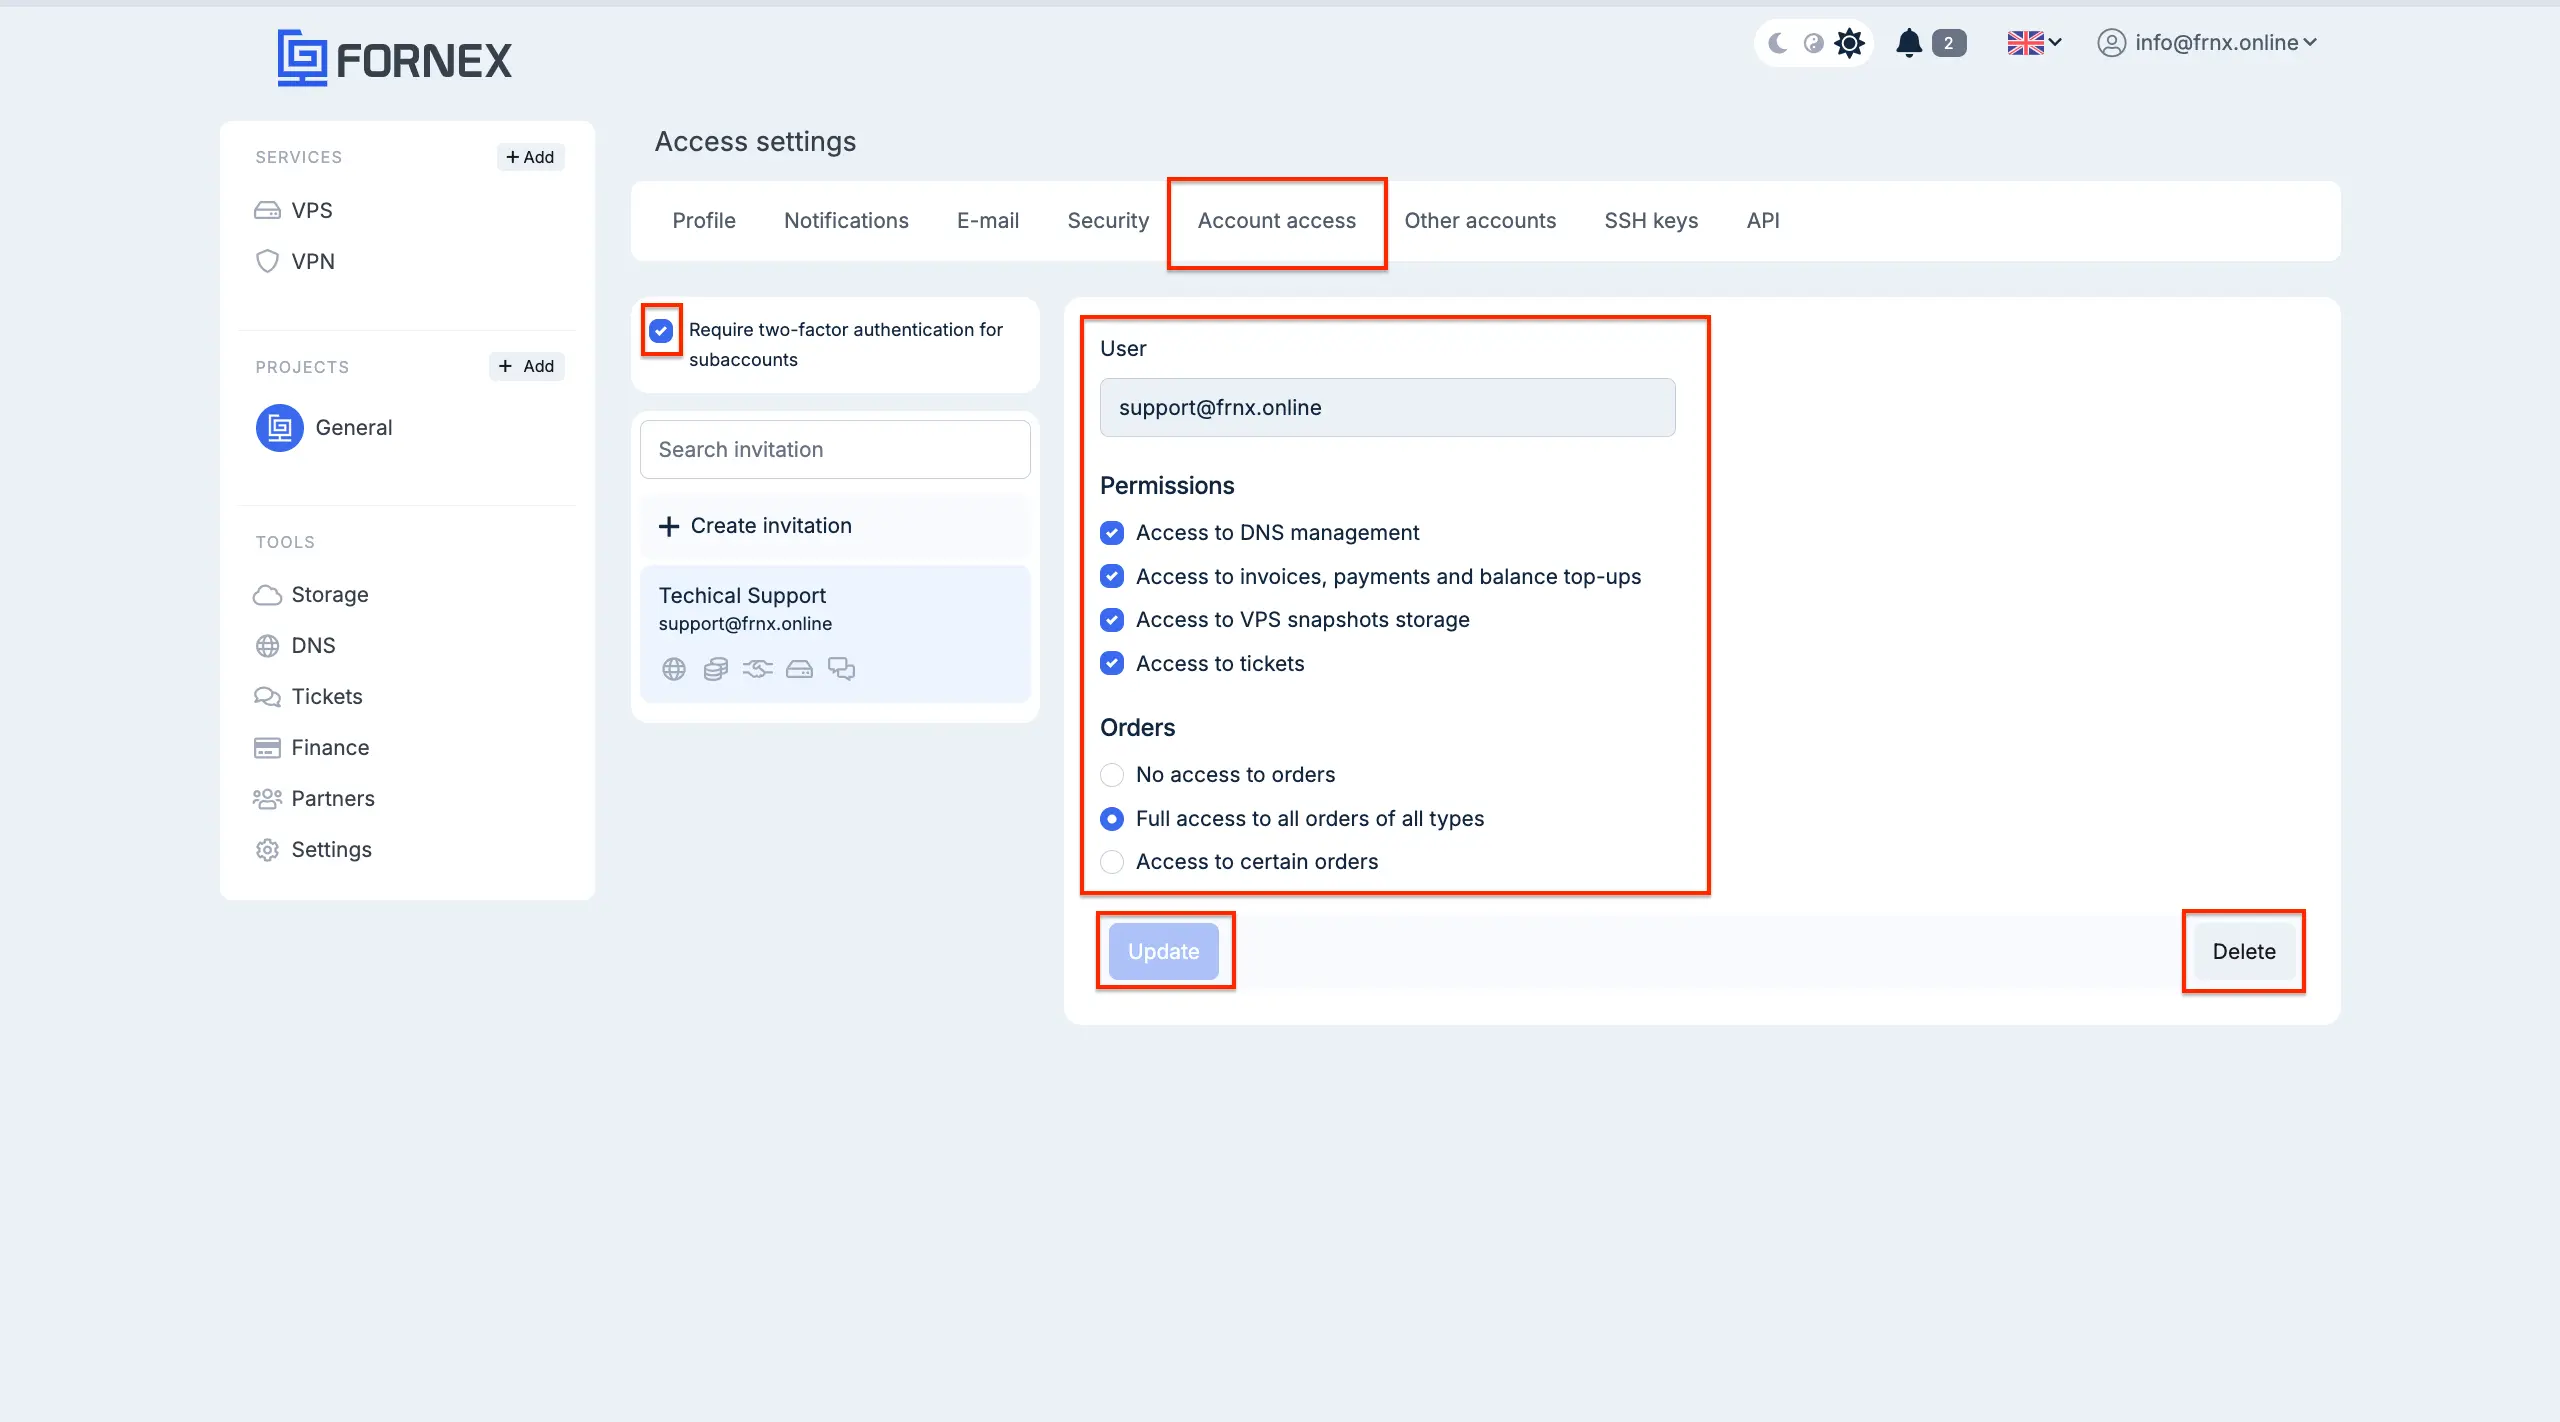Open the Storage tool link
This screenshot has height=1422, width=2560.
[x=330, y=595]
